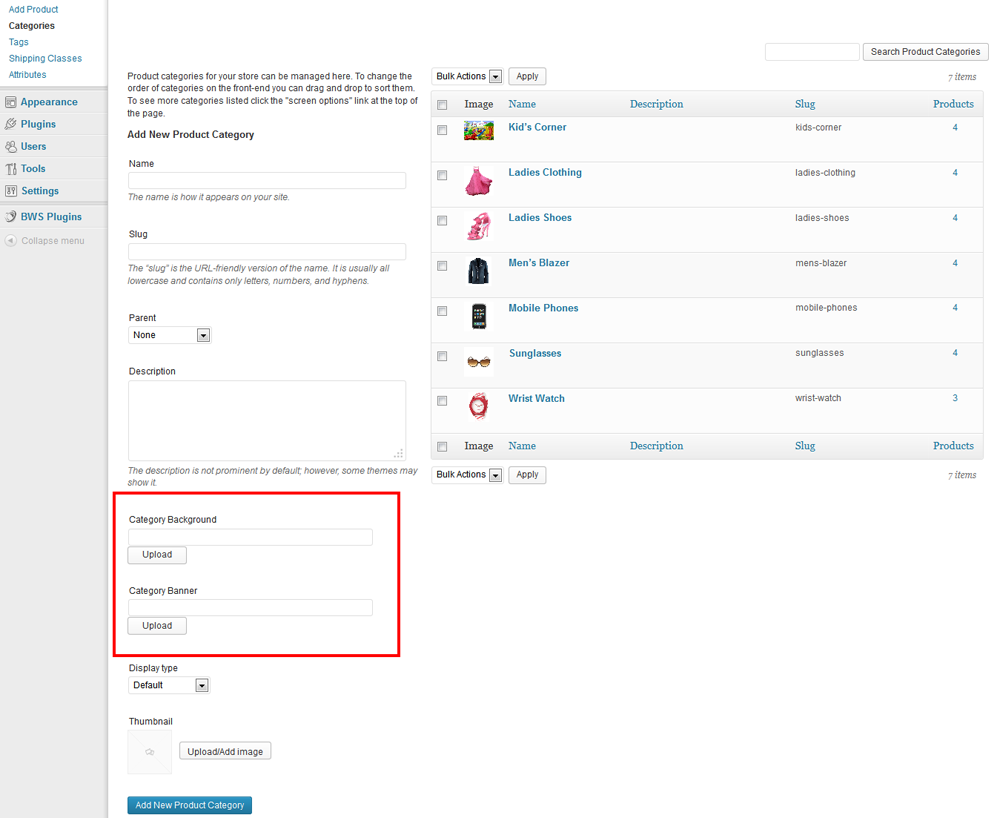Focus the Category Background URL field

click(250, 537)
